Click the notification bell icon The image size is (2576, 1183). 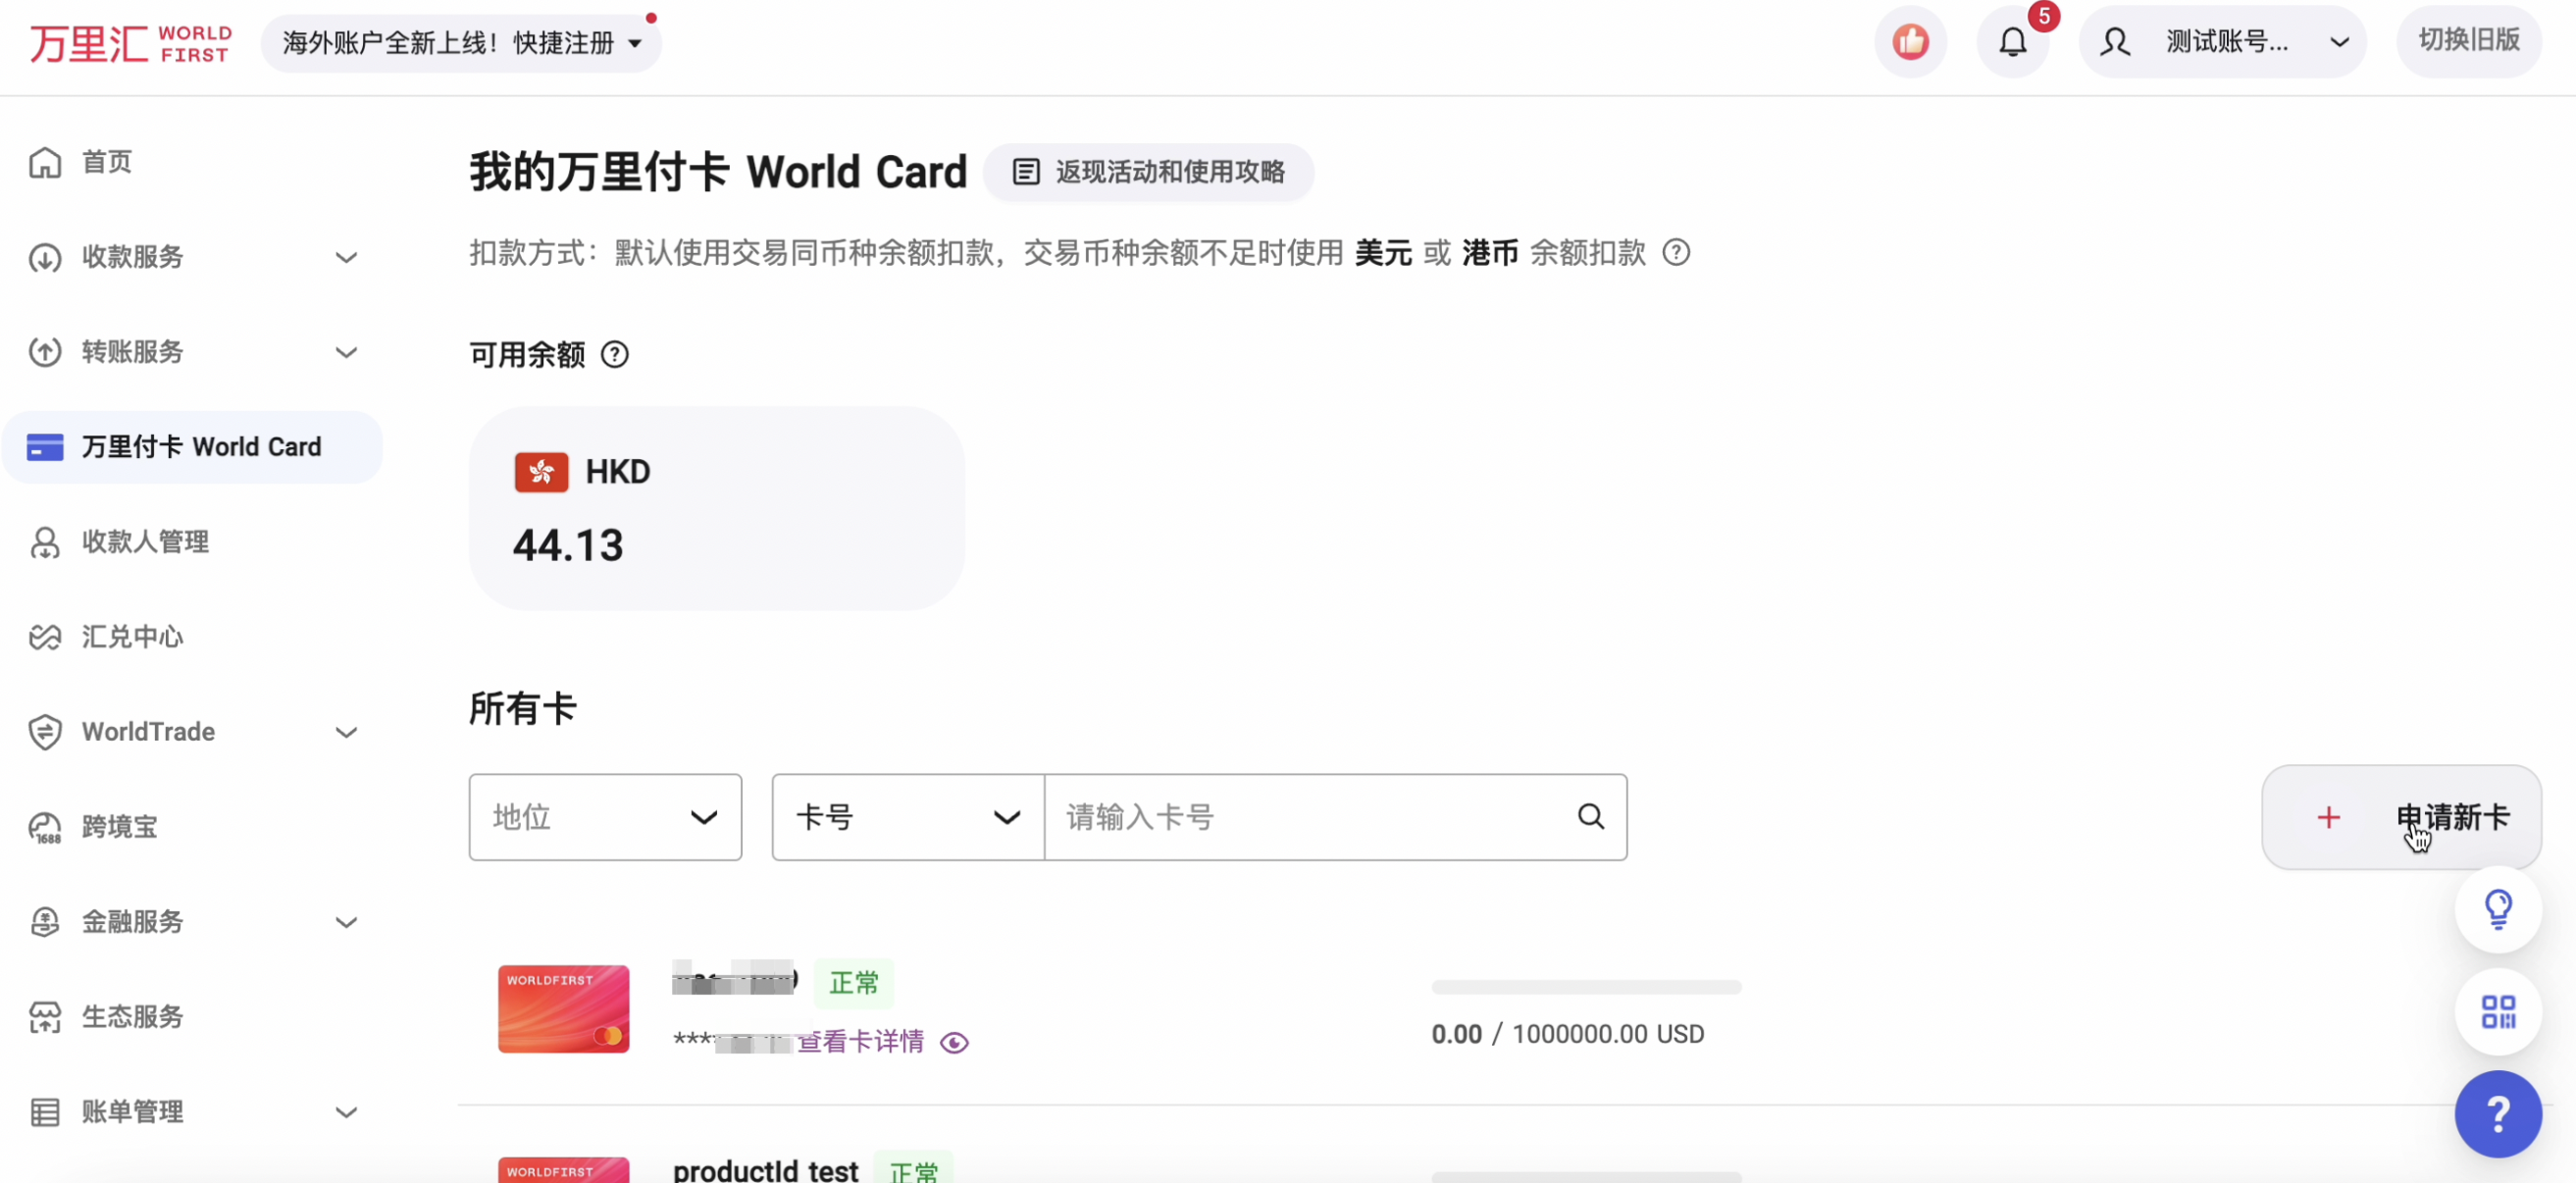[x=2012, y=42]
